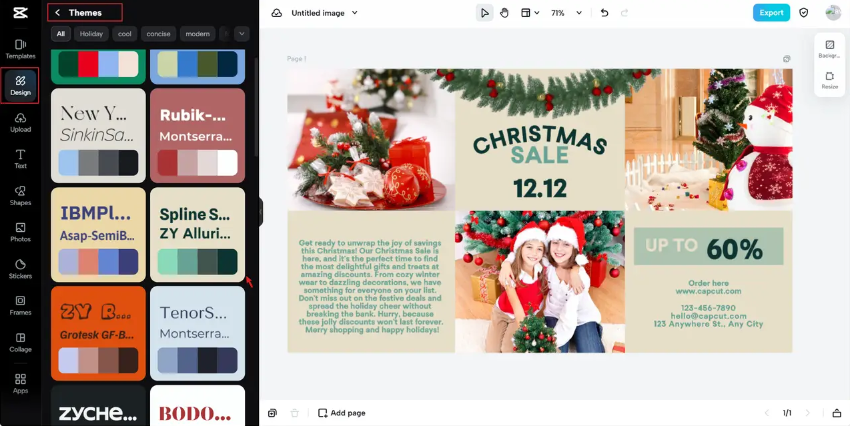Apply the blue olive navy palette theme
Screen dimensions: 850x426
click(197, 66)
